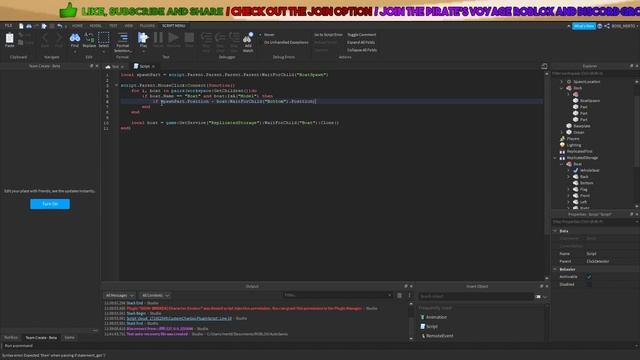
Task: Click the undo arrow in quick access bar
Action: [x=60, y=26]
